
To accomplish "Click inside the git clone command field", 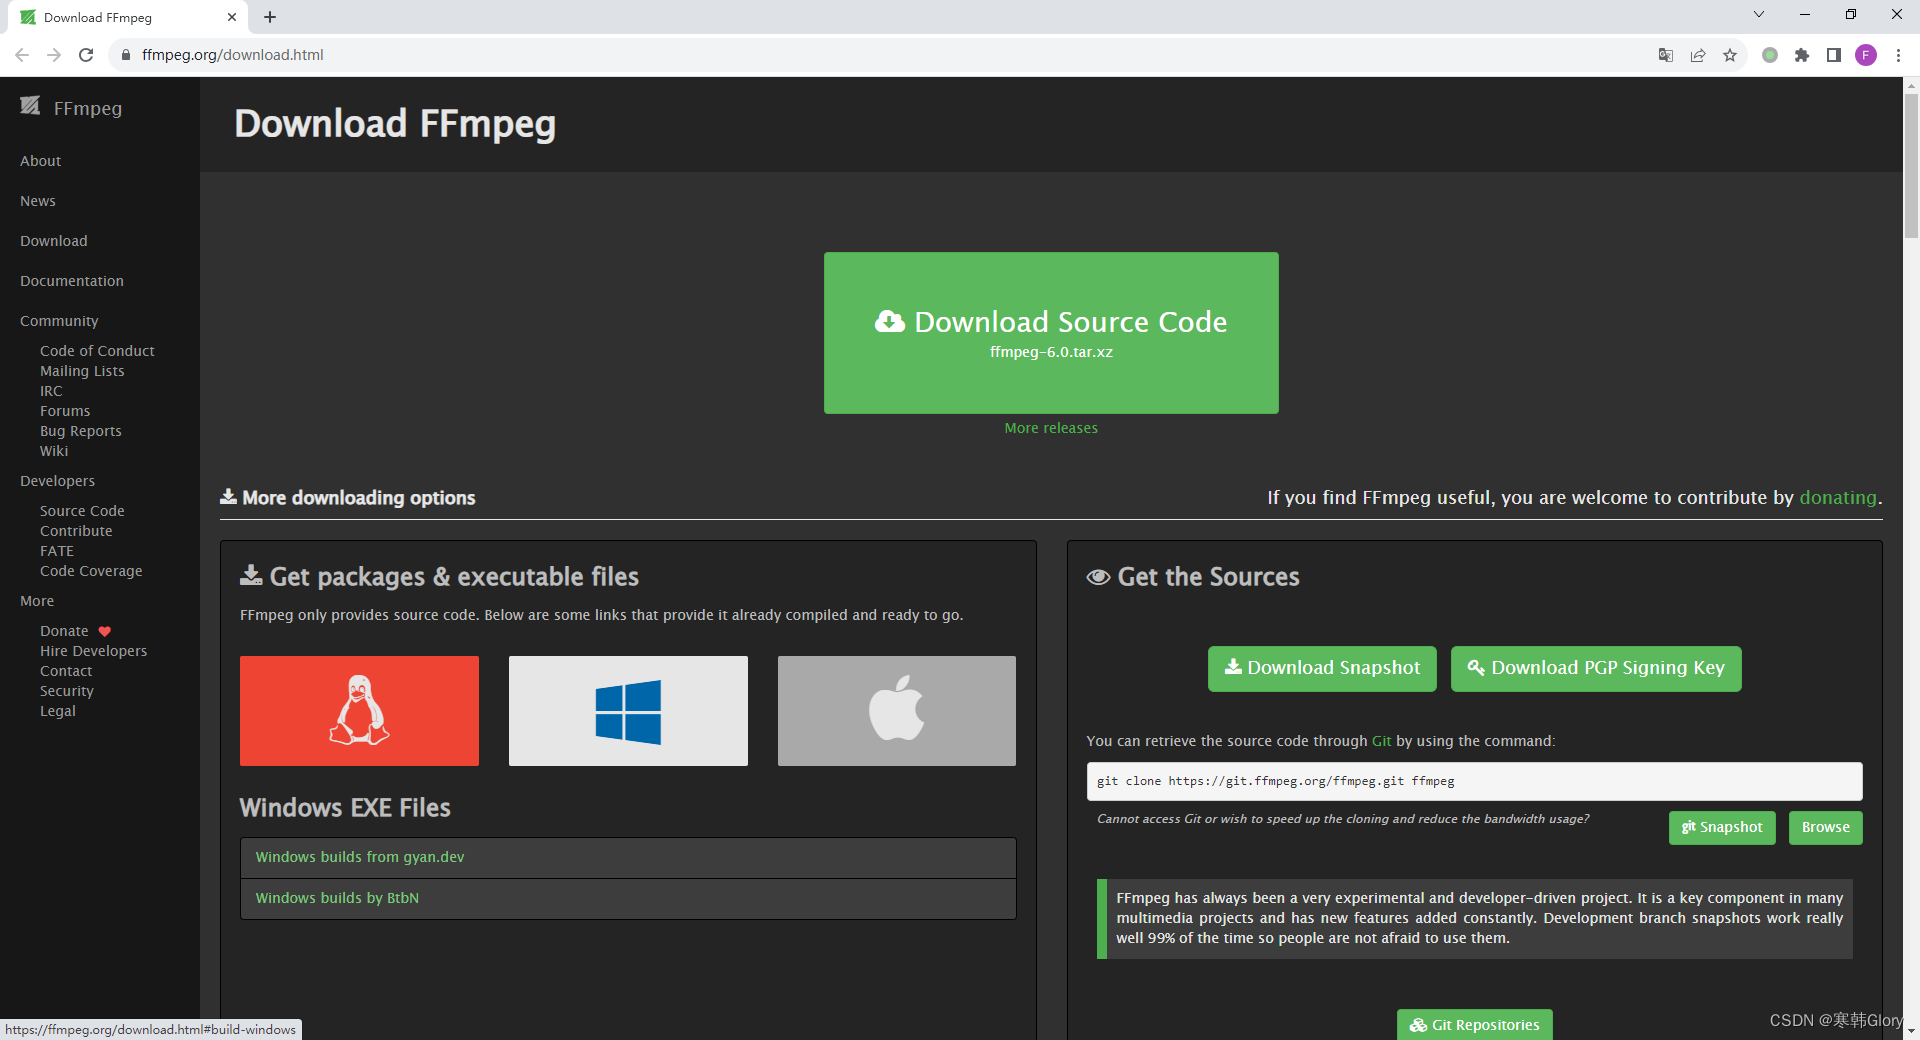I will pos(1474,781).
